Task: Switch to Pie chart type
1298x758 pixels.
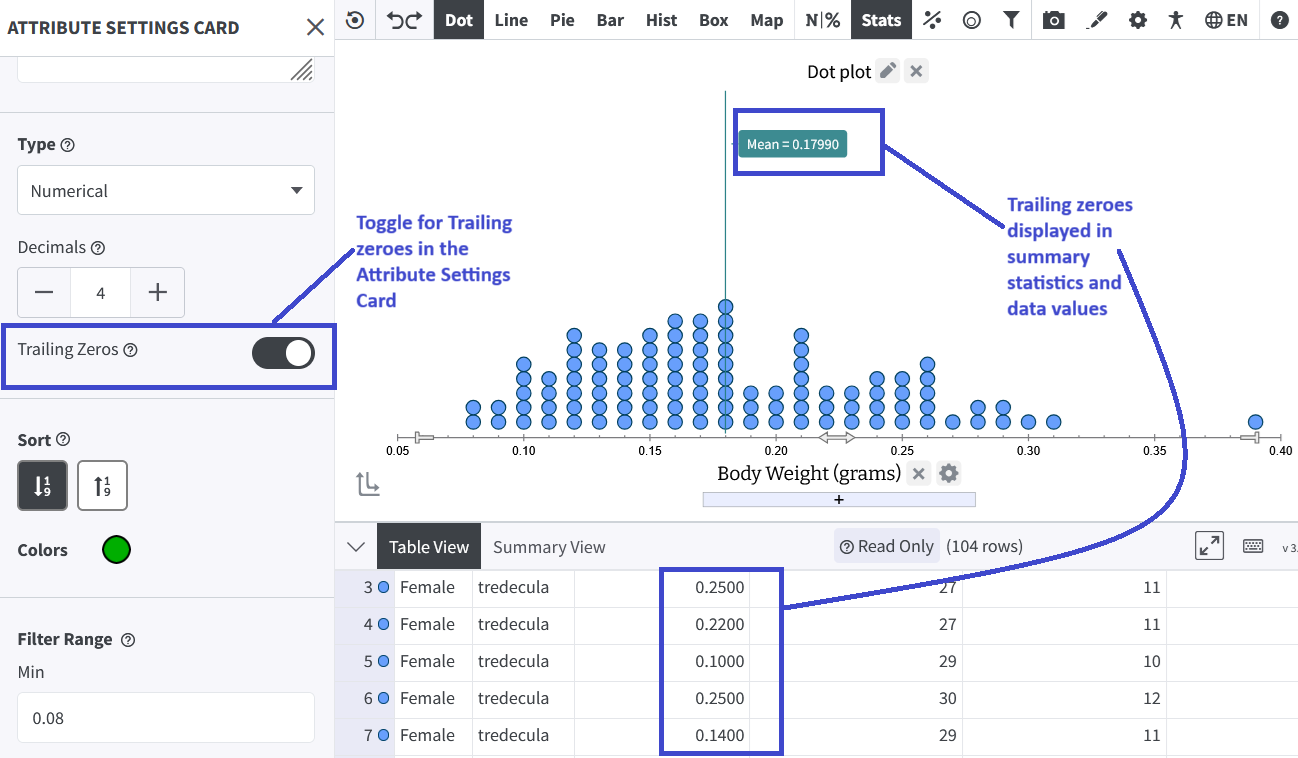Action: pos(562,20)
